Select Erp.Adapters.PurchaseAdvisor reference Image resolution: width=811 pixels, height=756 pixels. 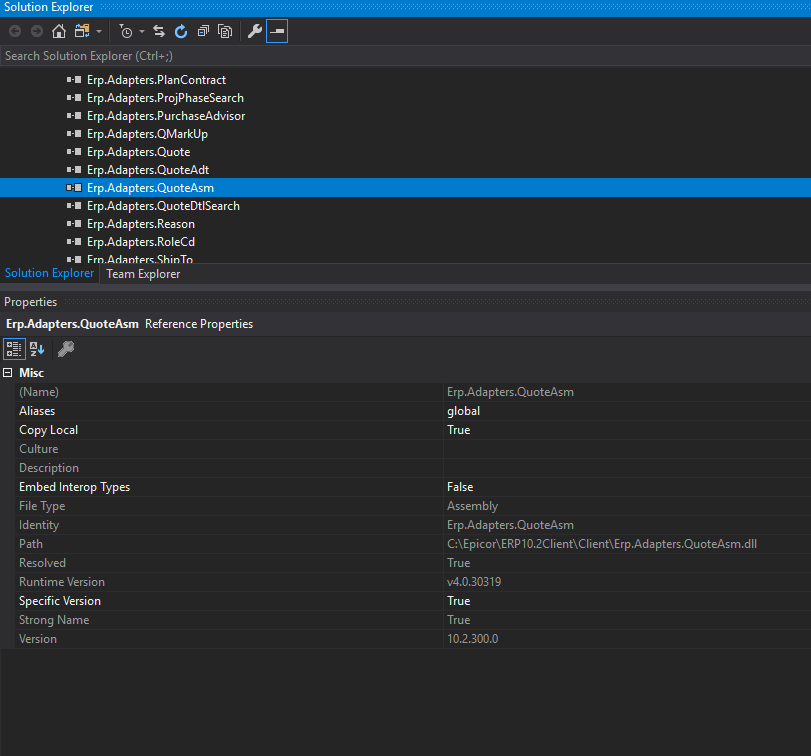[x=166, y=116]
